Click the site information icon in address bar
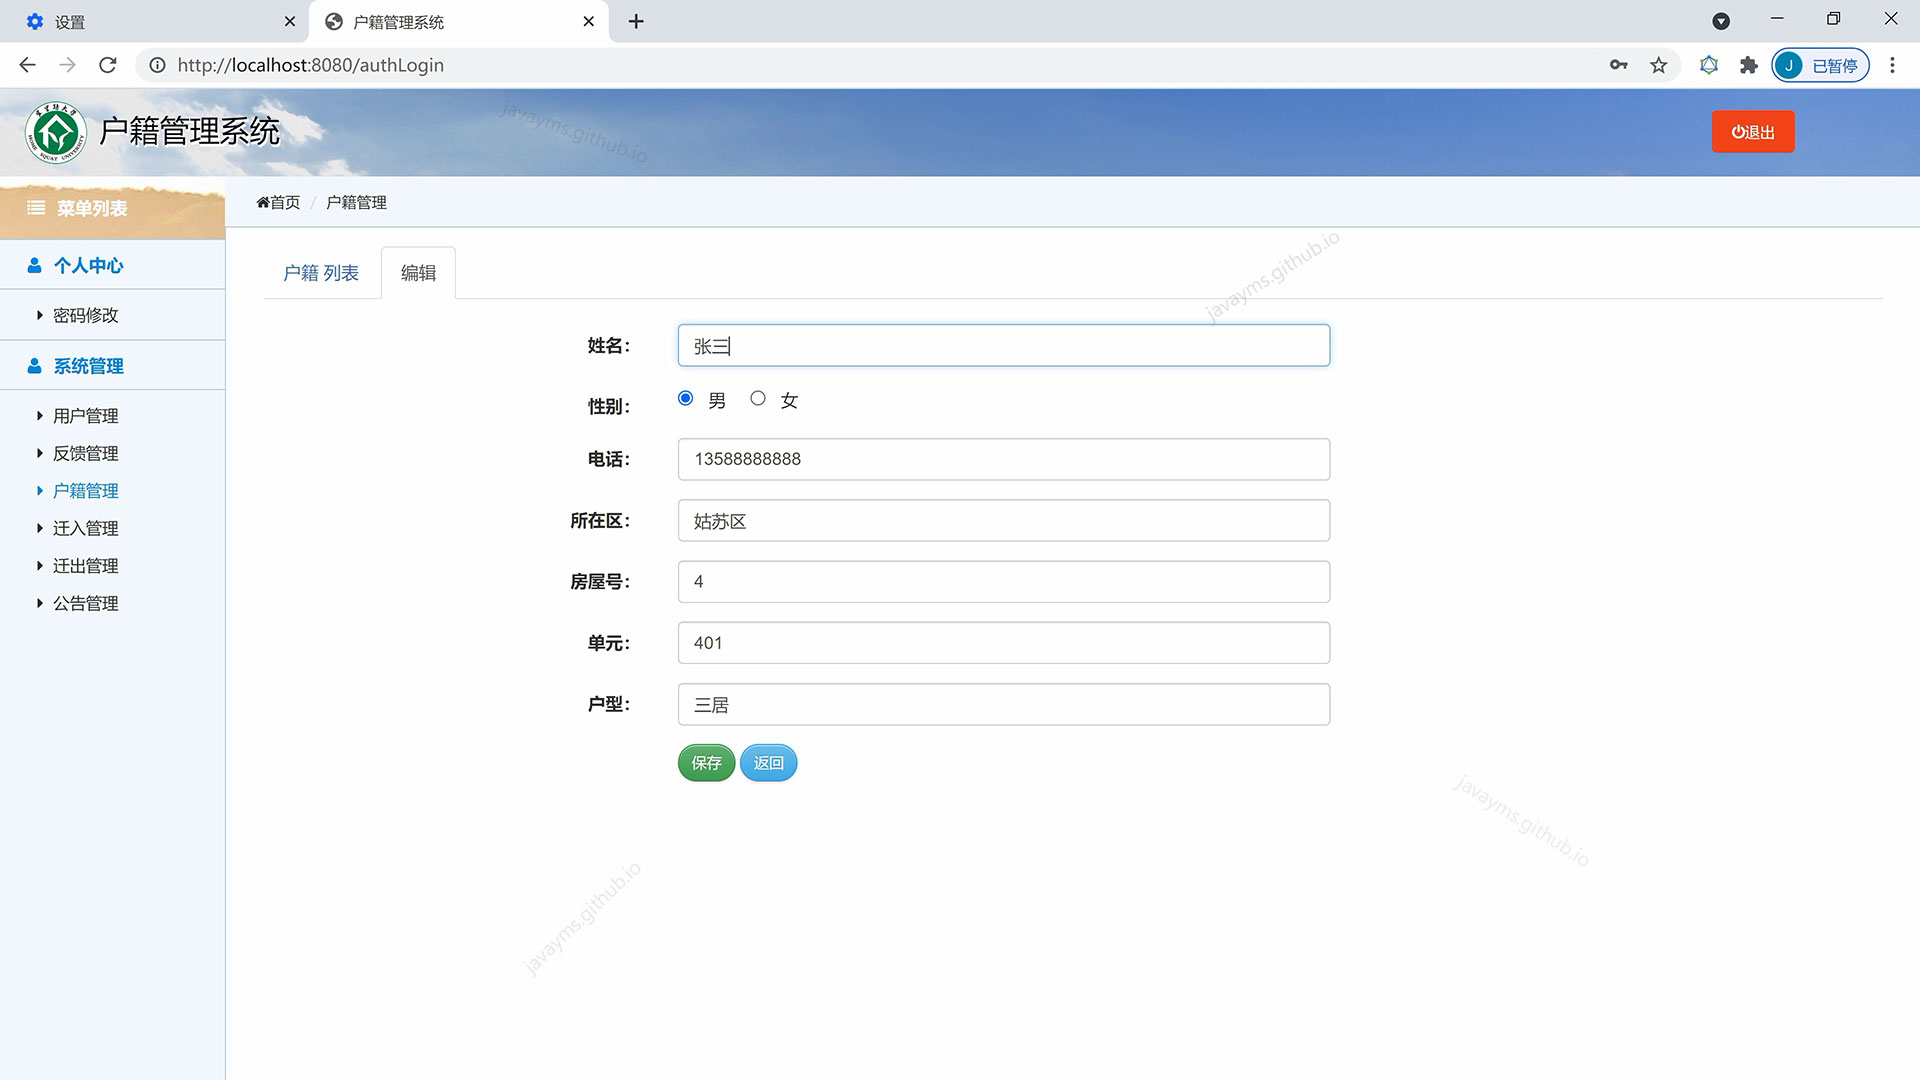Screen dimensions: 1920x1080 pyautogui.click(x=157, y=65)
